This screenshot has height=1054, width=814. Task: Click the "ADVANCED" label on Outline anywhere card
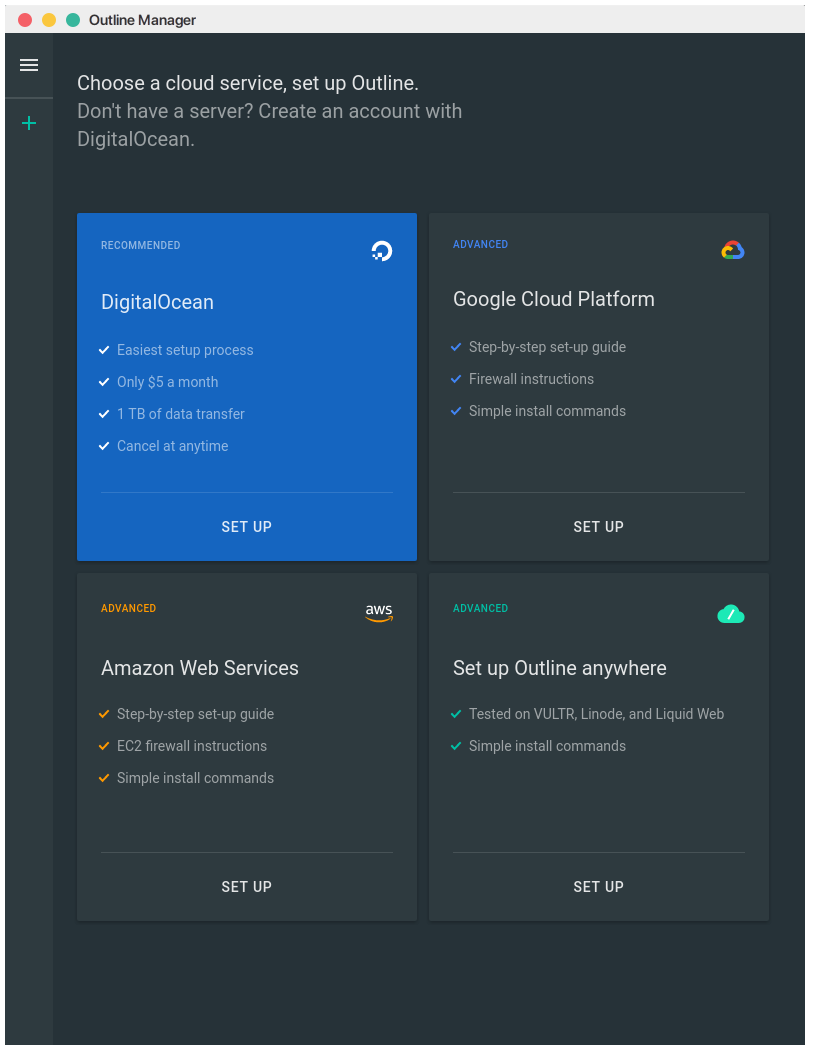481,608
